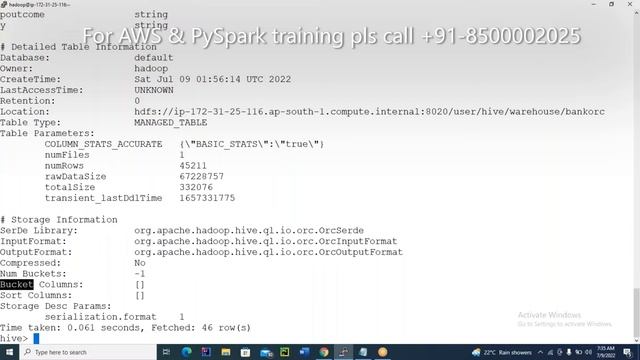Click the network icon in system tray

coord(550,352)
